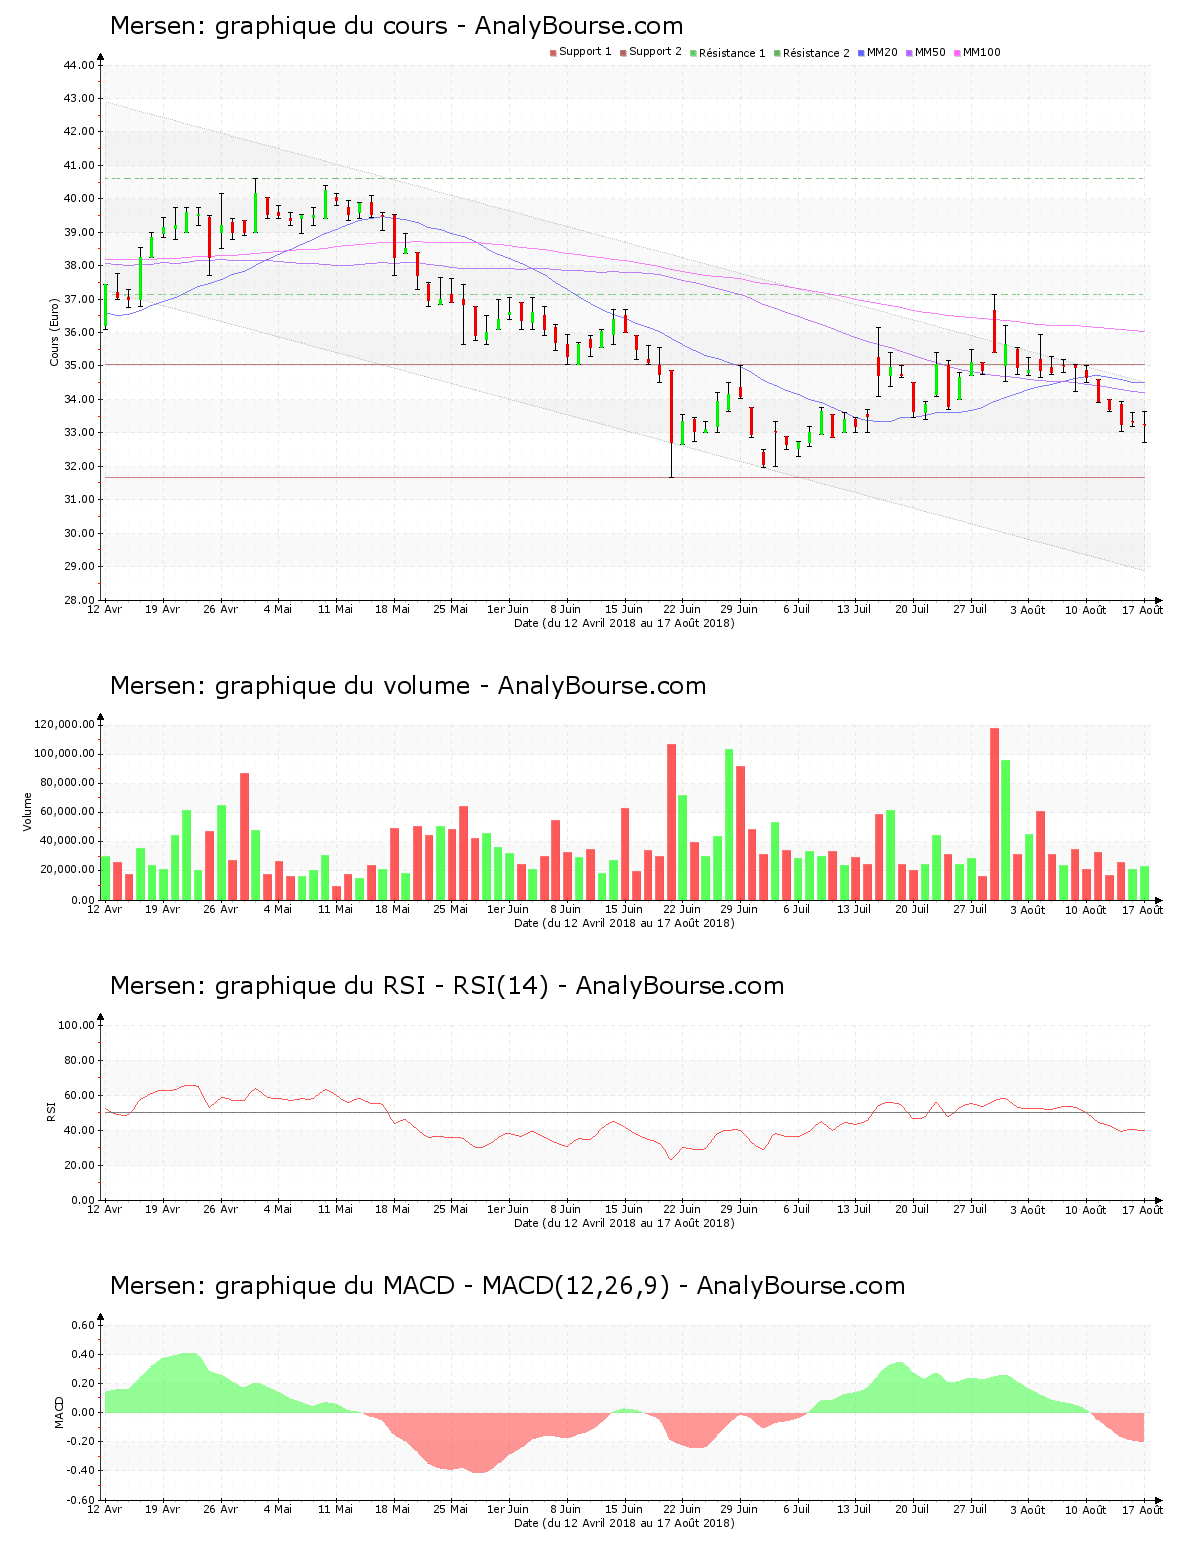Click the 'graphique du RSI - RSI(14)' title
Screen dimensions: 1200x1550
click(382, 986)
